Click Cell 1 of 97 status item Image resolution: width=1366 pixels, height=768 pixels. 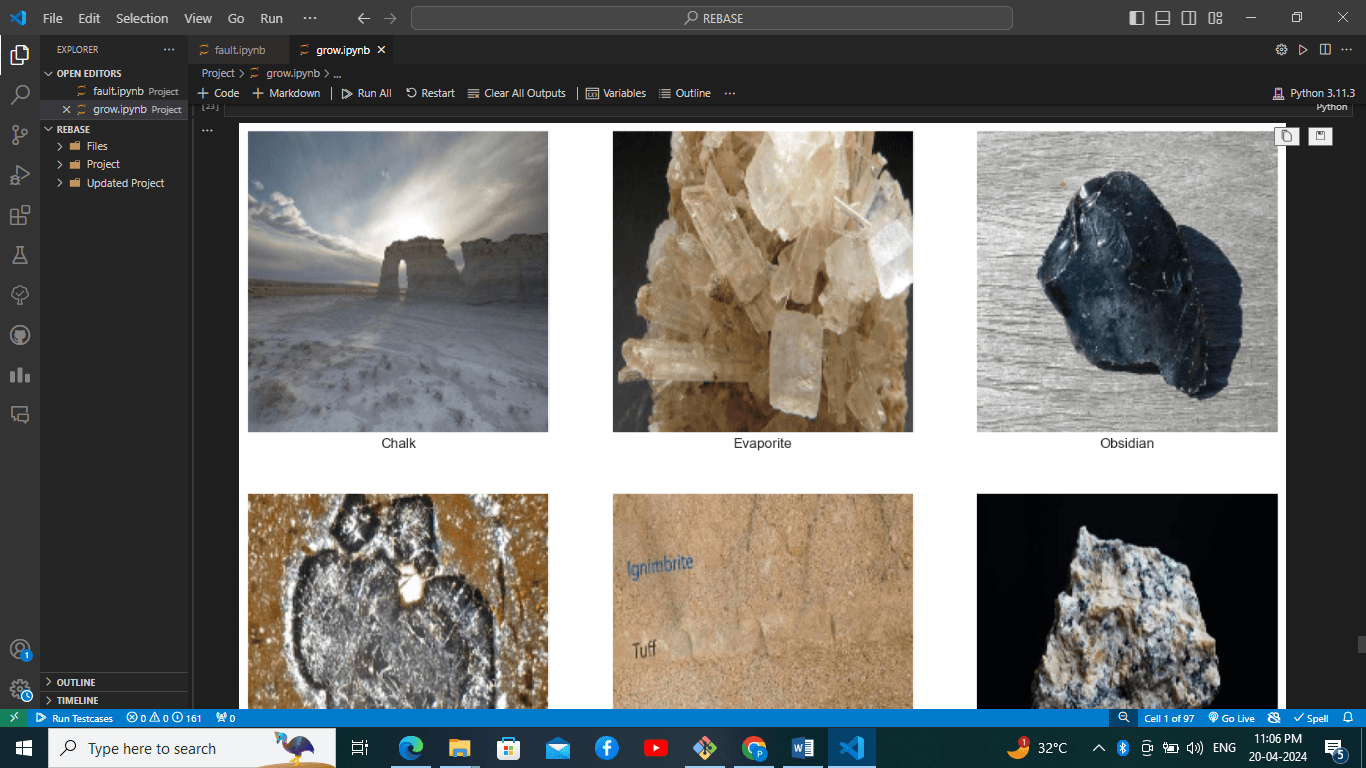click(1169, 718)
